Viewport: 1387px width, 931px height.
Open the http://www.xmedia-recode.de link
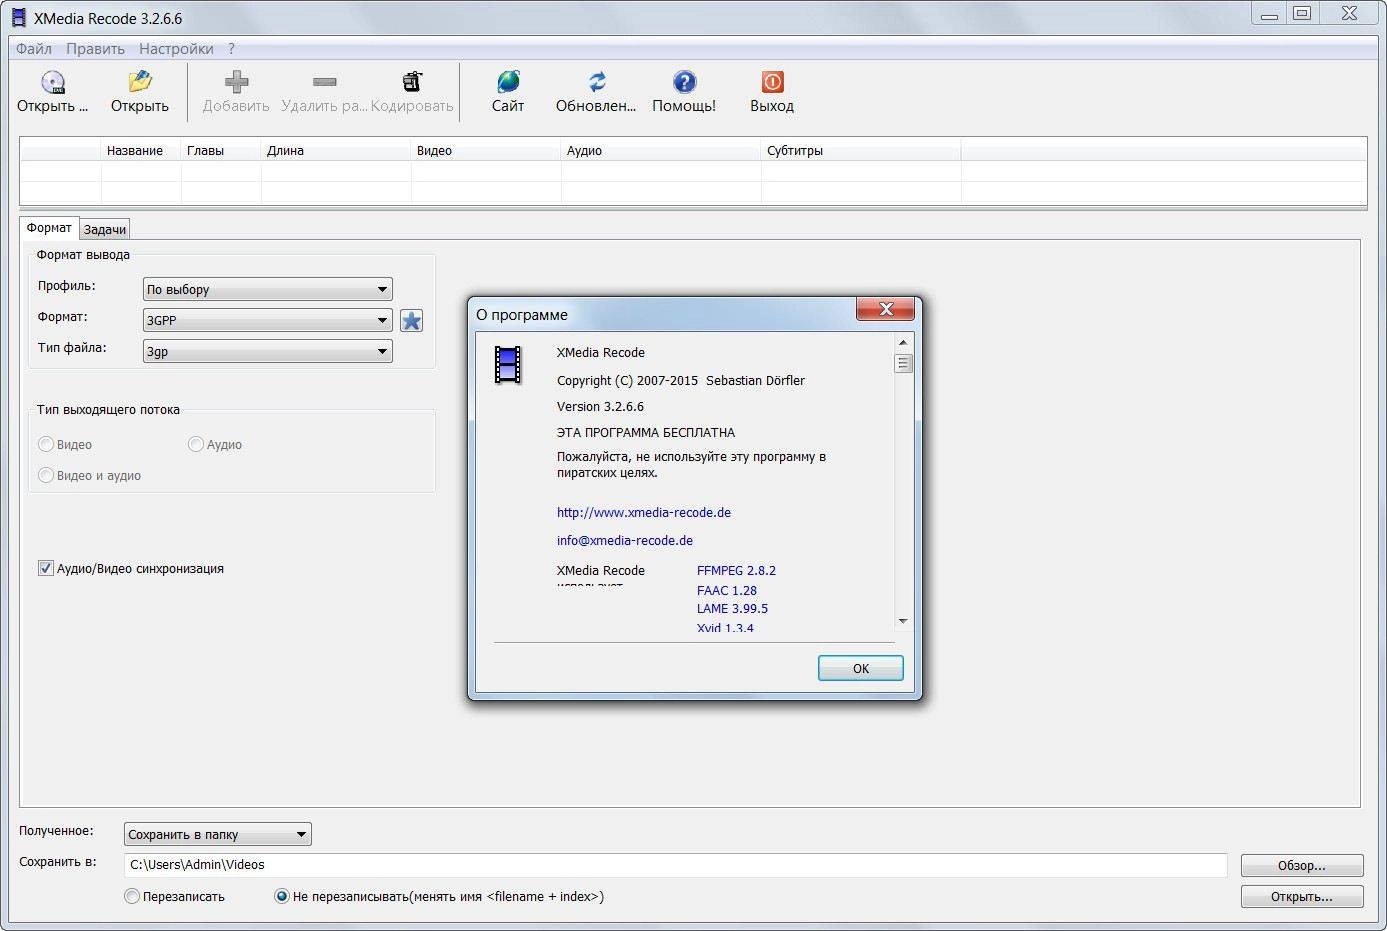pyautogui.click(x=644, y=512)
